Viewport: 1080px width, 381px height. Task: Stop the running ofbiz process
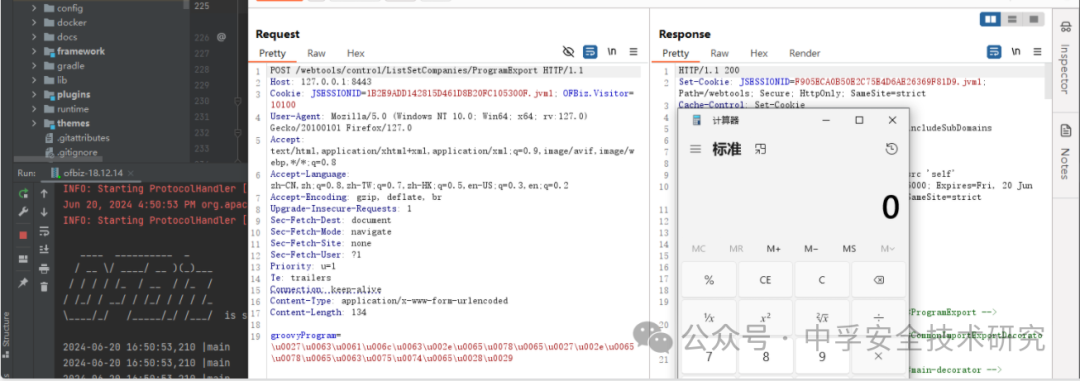pos(23,235)
